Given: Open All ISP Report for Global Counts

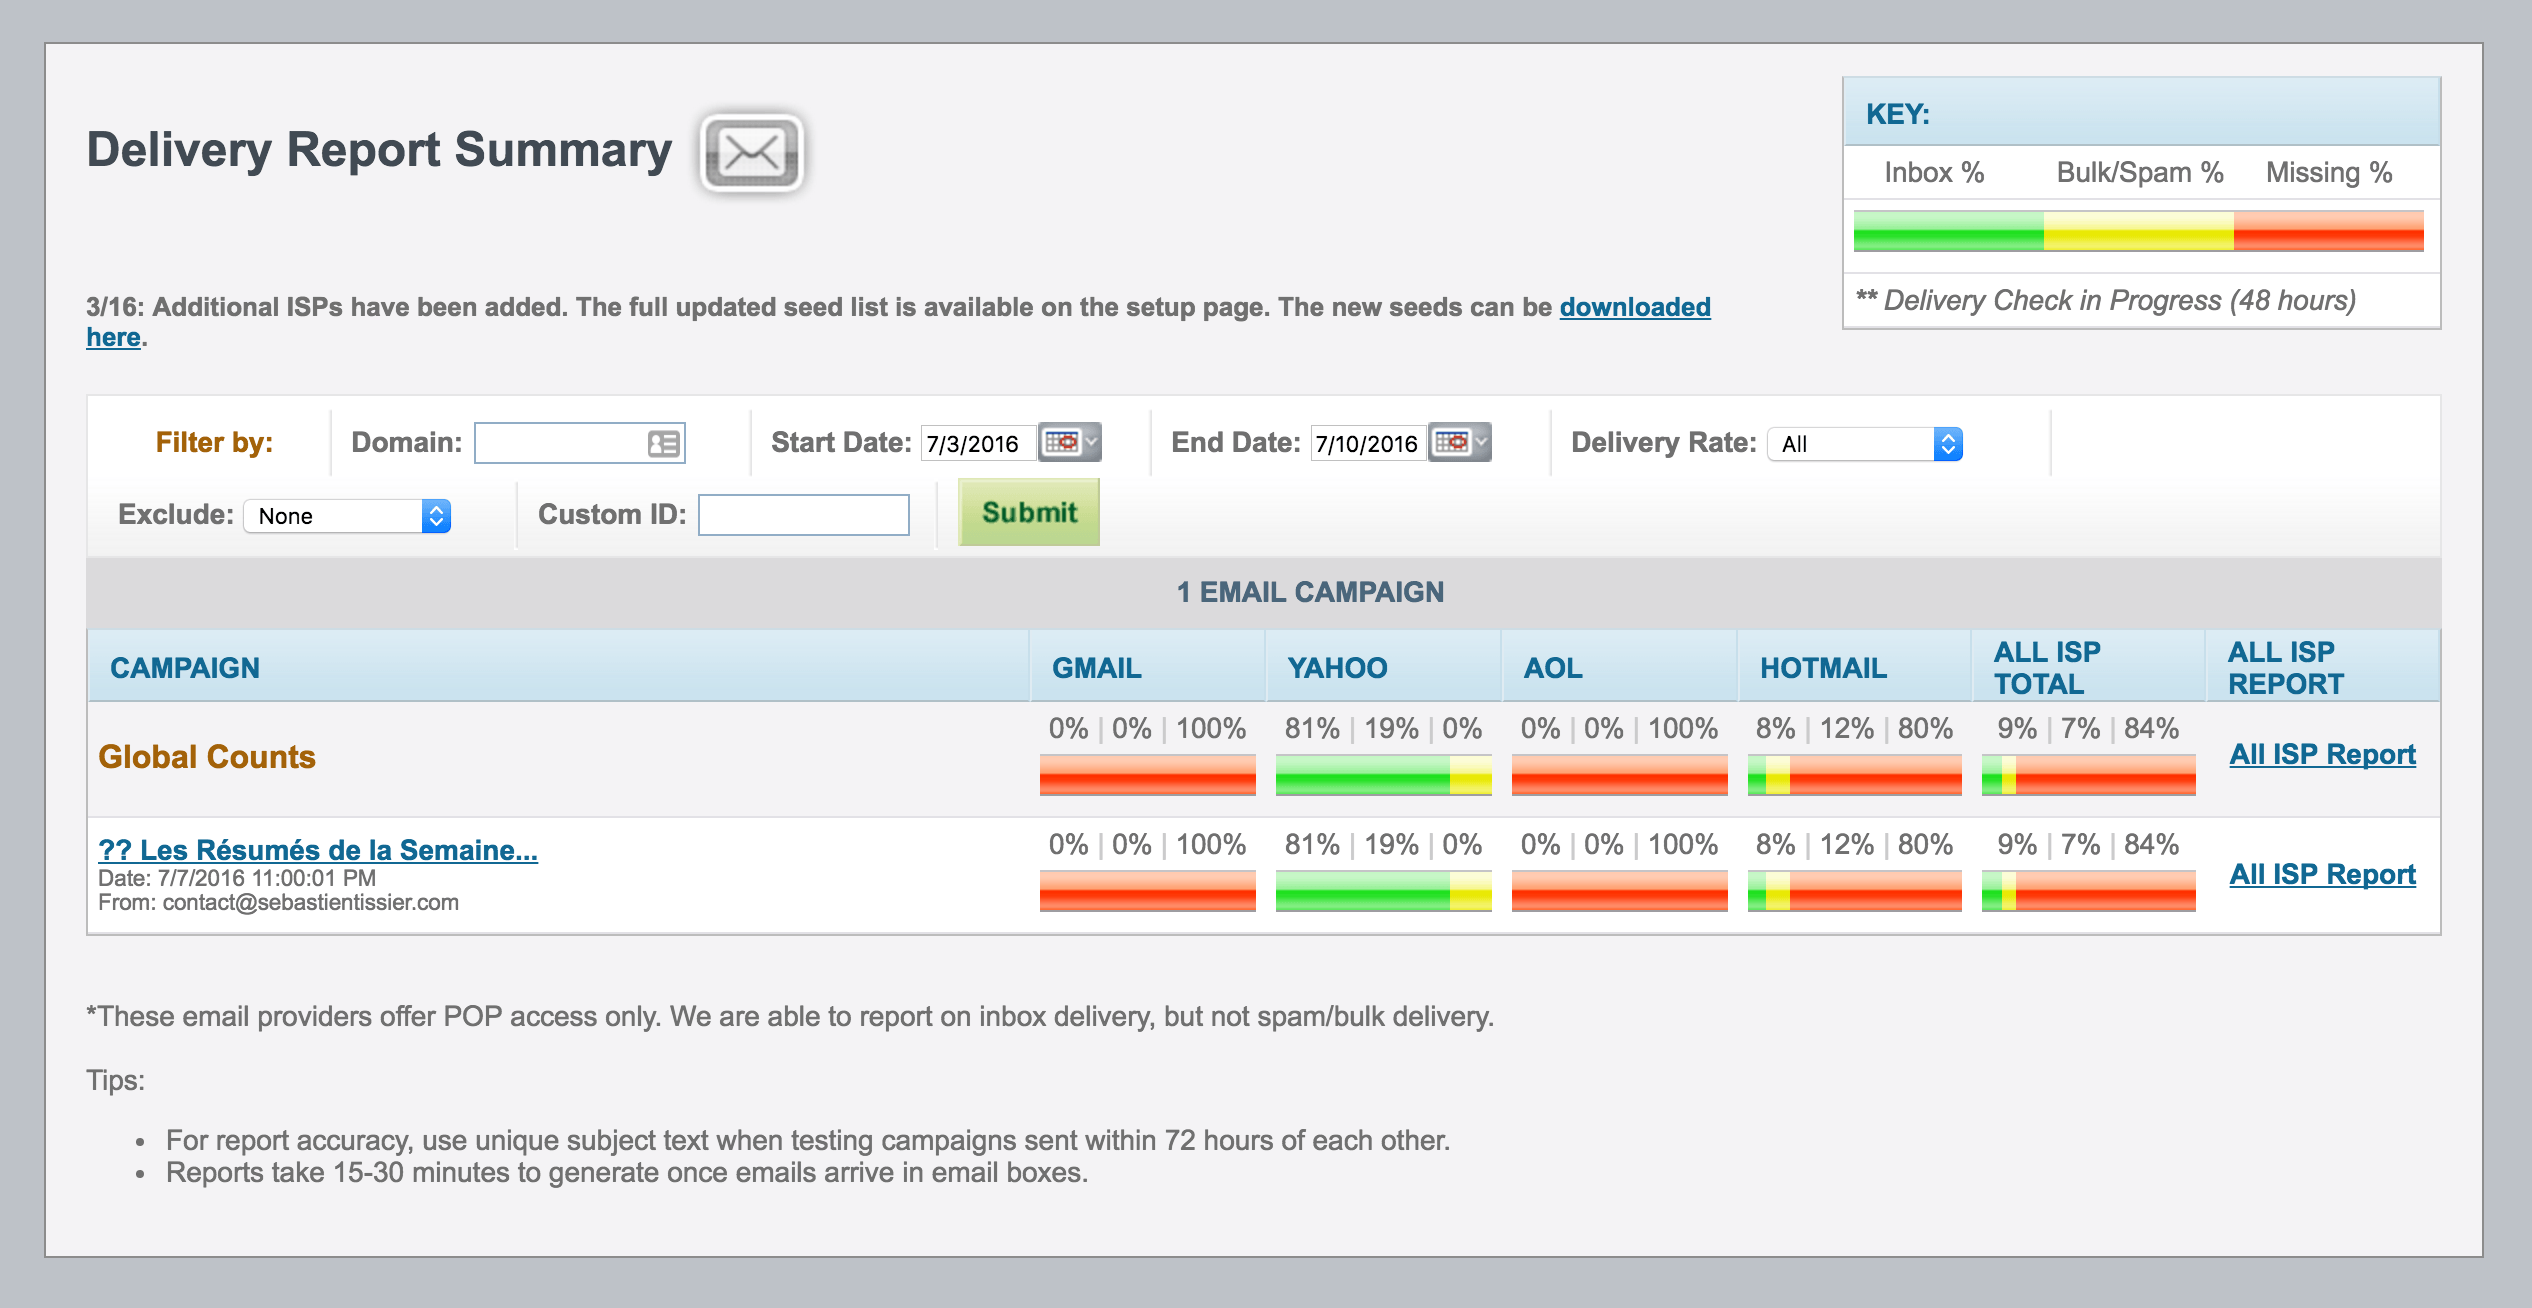Looking at the screenshot, I should click(2322, 754).
